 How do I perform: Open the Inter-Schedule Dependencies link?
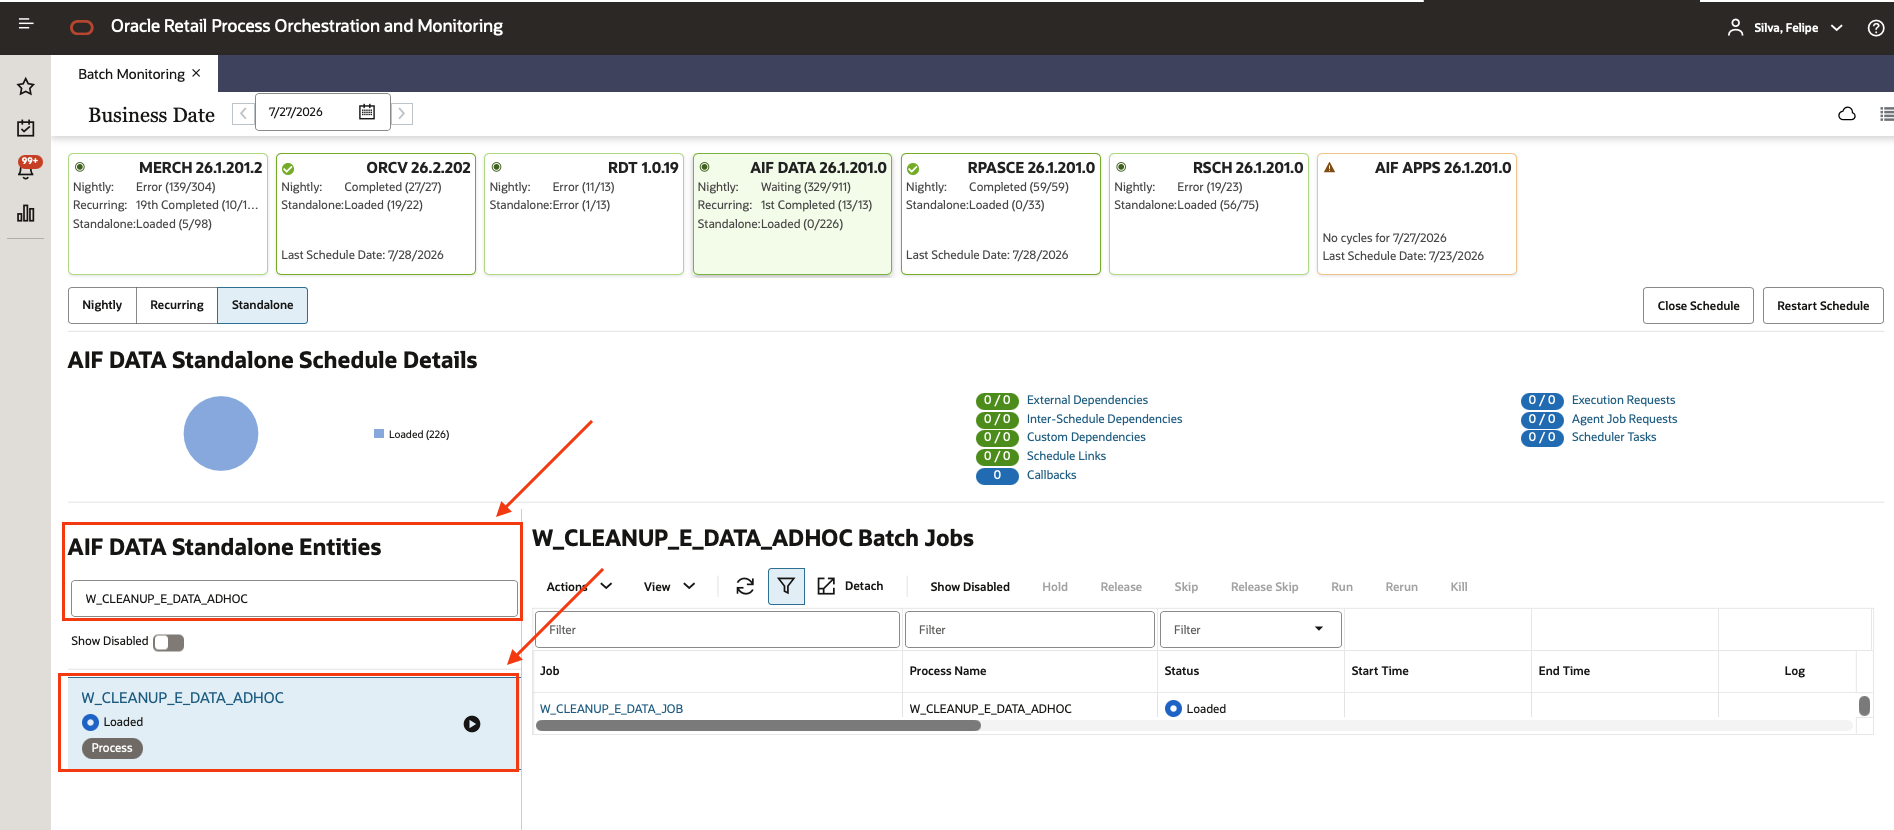[x=1104, y=419]
